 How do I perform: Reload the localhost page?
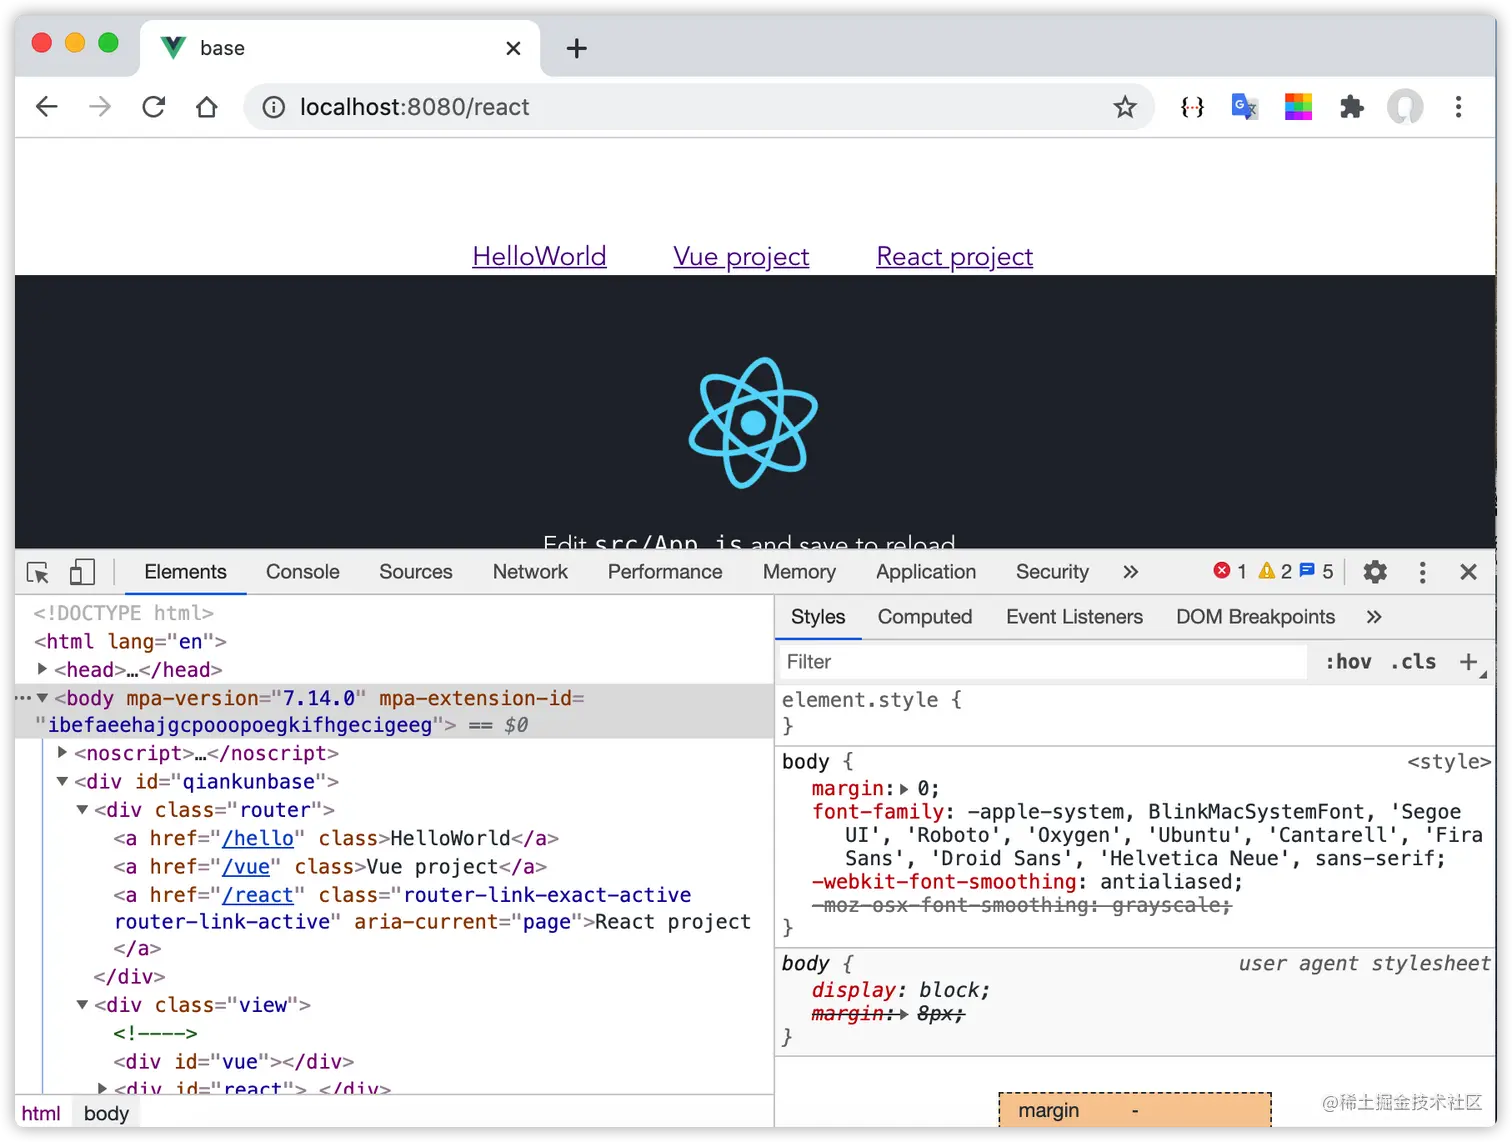pyautogui.click(x=153, y=107)
